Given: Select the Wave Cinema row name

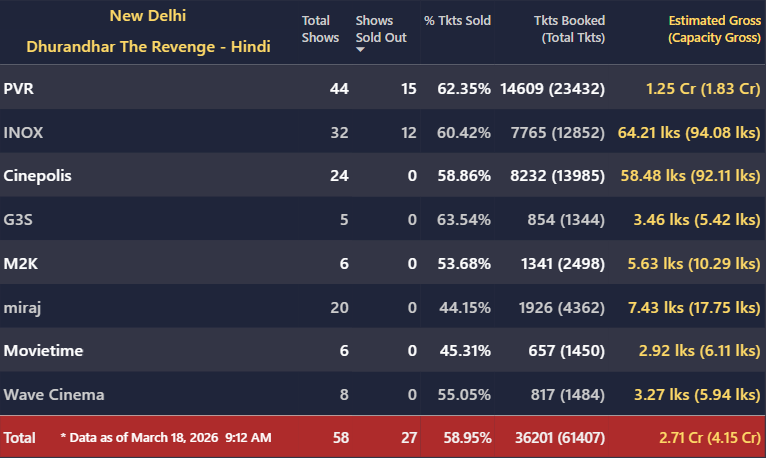Looking at the screenshot, I should pyautogui.click(x=54, y=395).
